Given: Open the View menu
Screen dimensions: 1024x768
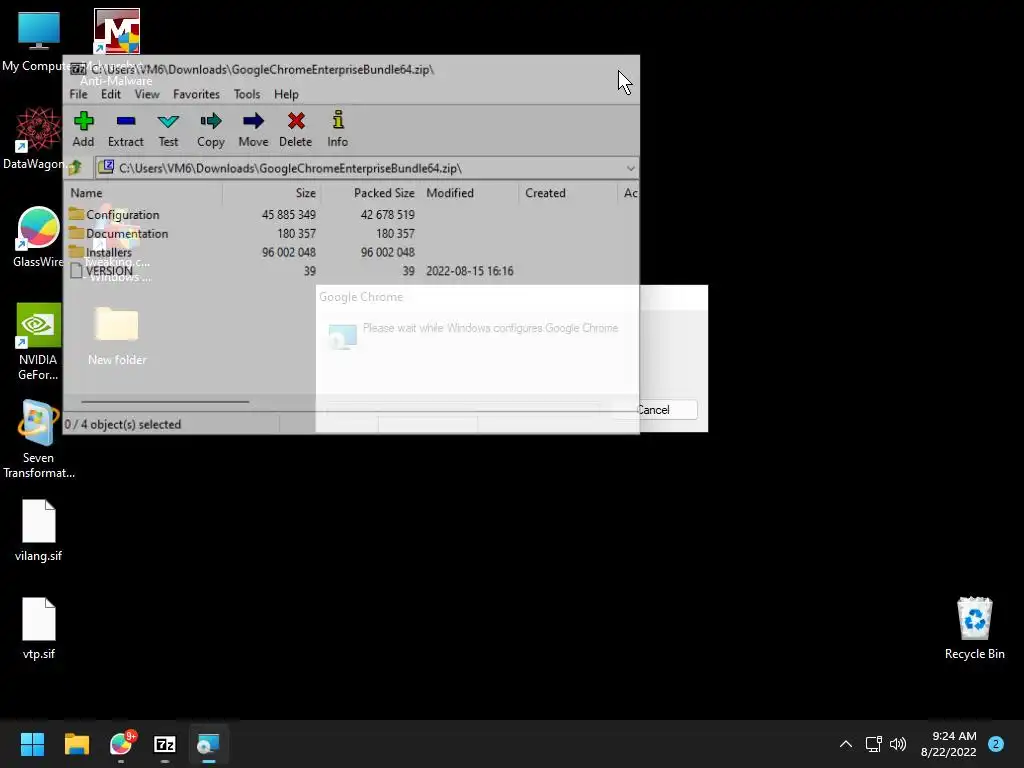Looking at the screenshot, I should coord(147,94).
